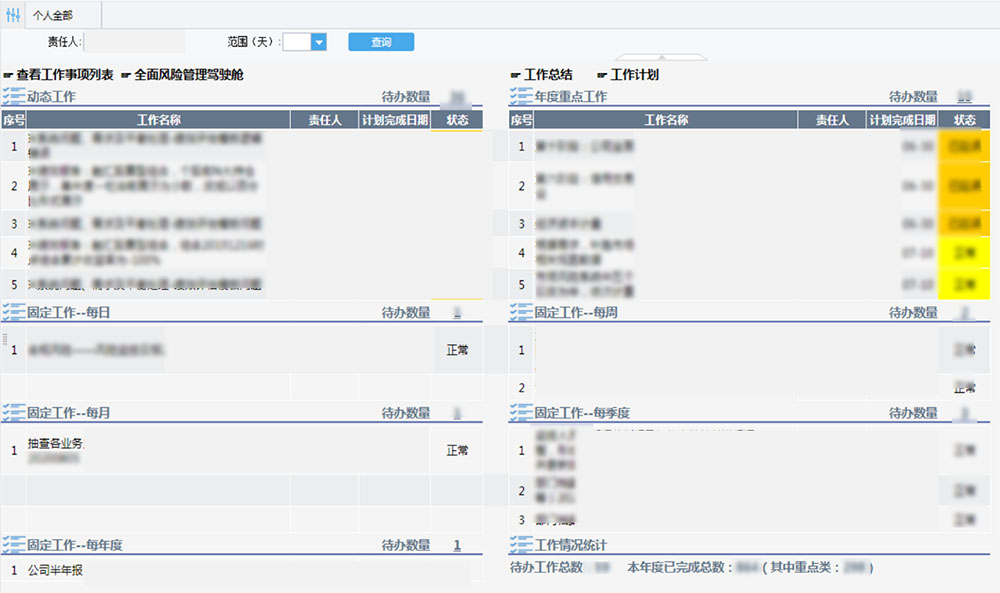Switch to the 个人全部 tab

52,15
